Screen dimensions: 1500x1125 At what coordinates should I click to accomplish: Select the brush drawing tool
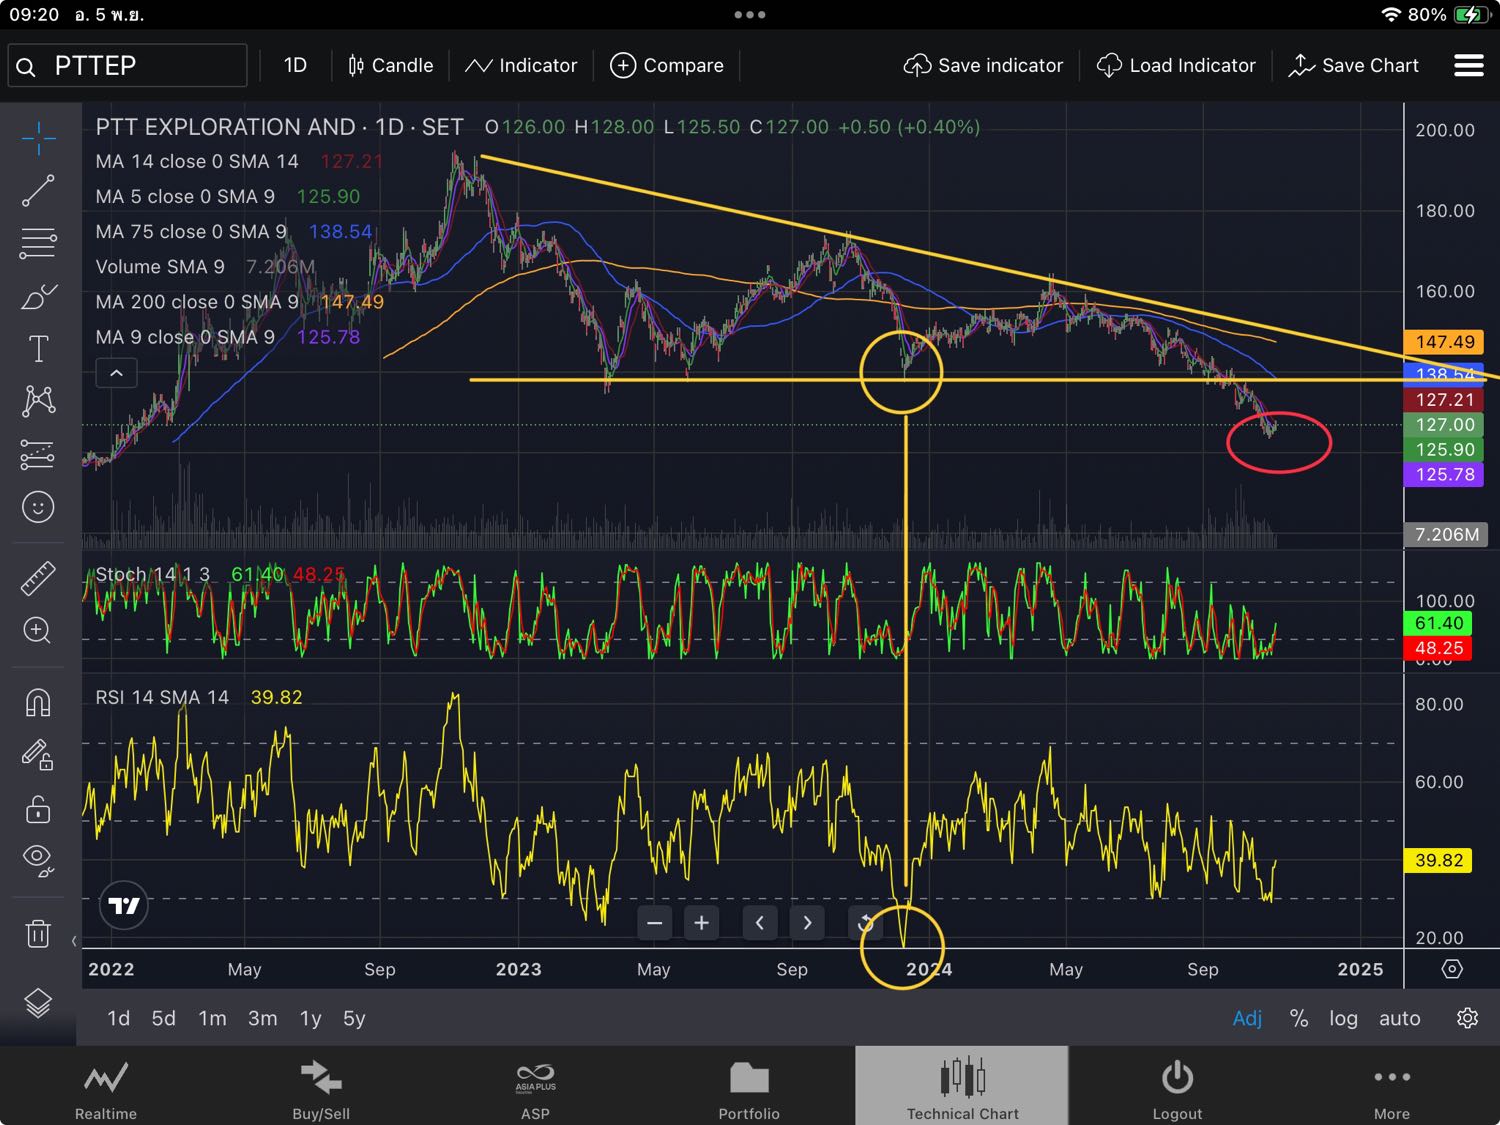(x=38, y=296)
